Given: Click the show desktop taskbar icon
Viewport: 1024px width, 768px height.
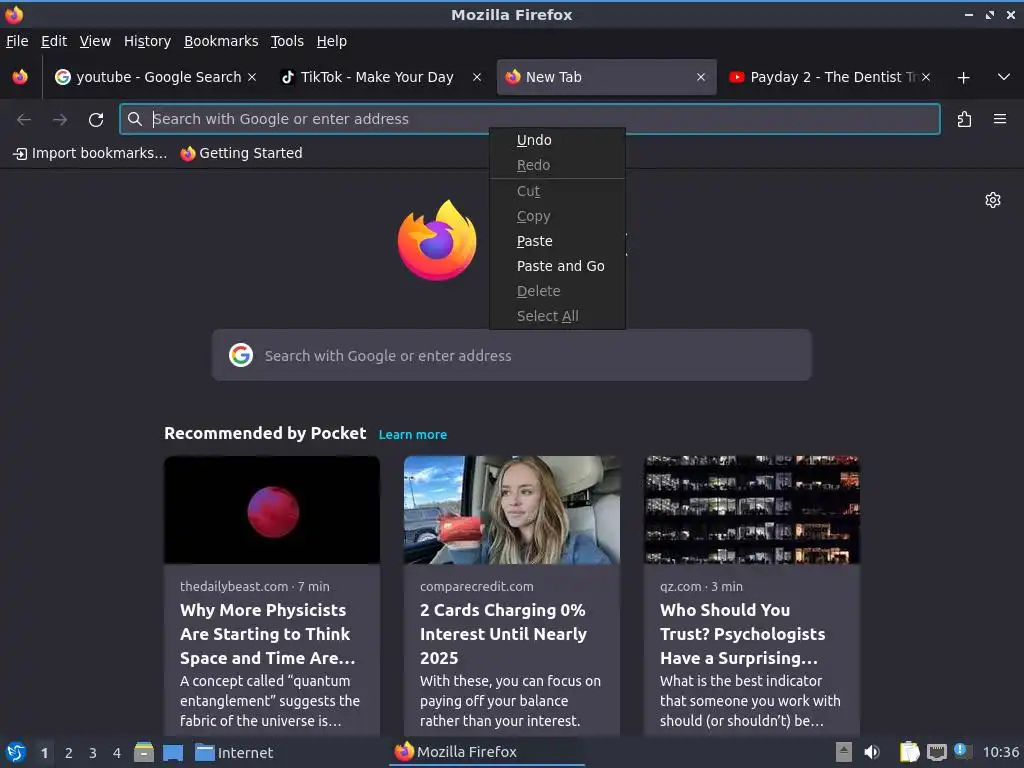Looking at the screenshot, I should 173,753.
